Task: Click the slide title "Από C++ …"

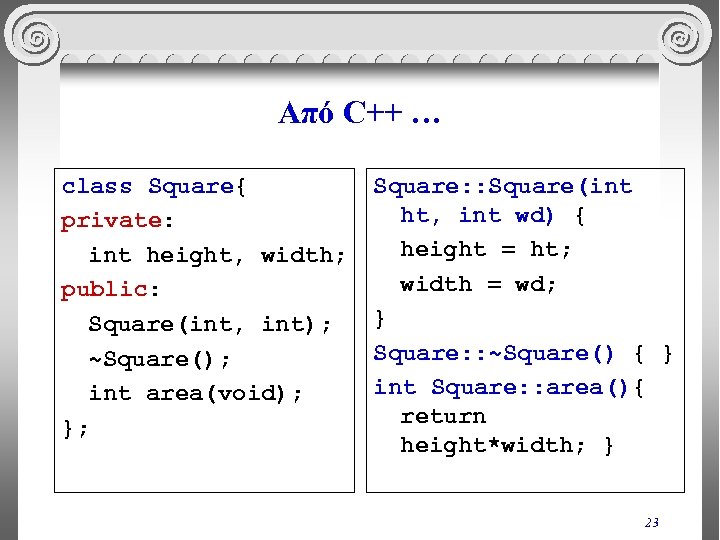Action: [x=359, y=114]
